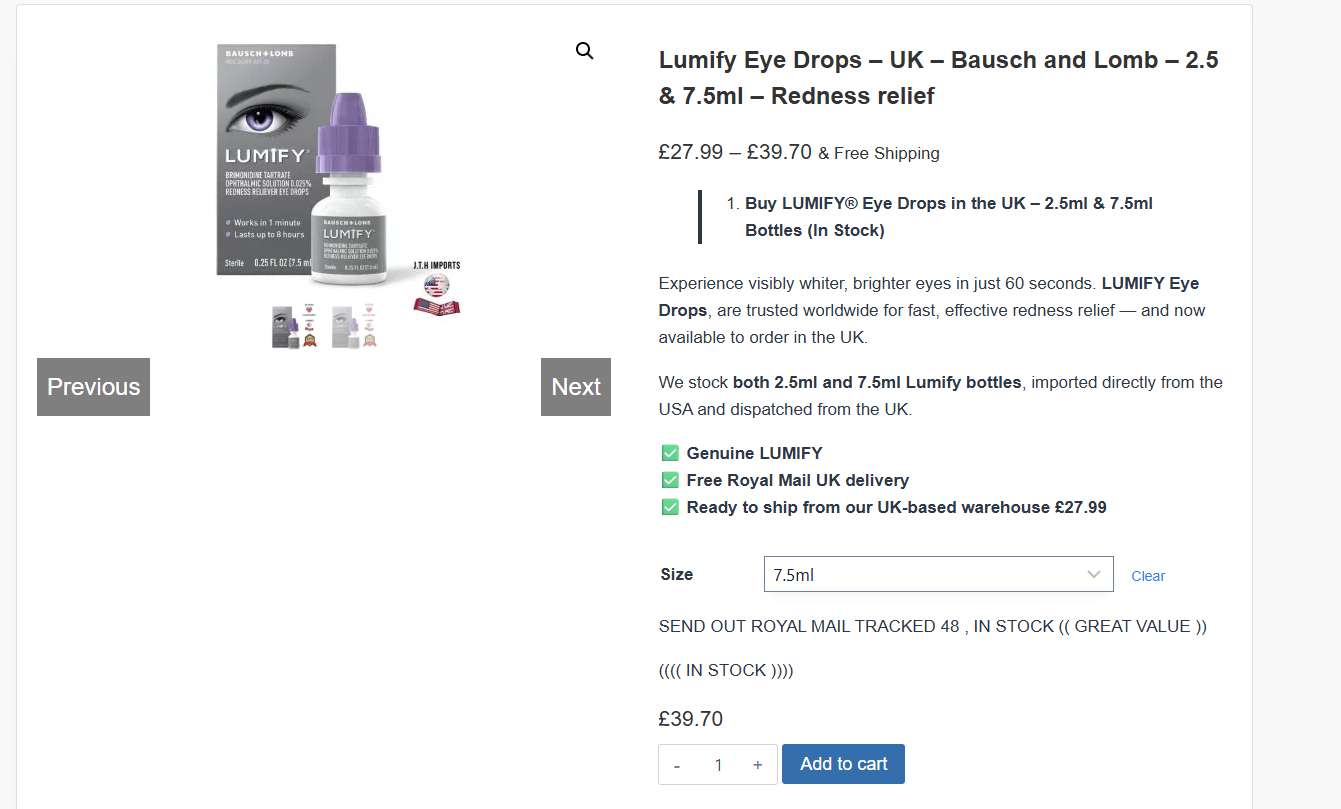Click the green checkmark beside Genuine LUMIFY

pyautogui.click(x=670, y=453)
